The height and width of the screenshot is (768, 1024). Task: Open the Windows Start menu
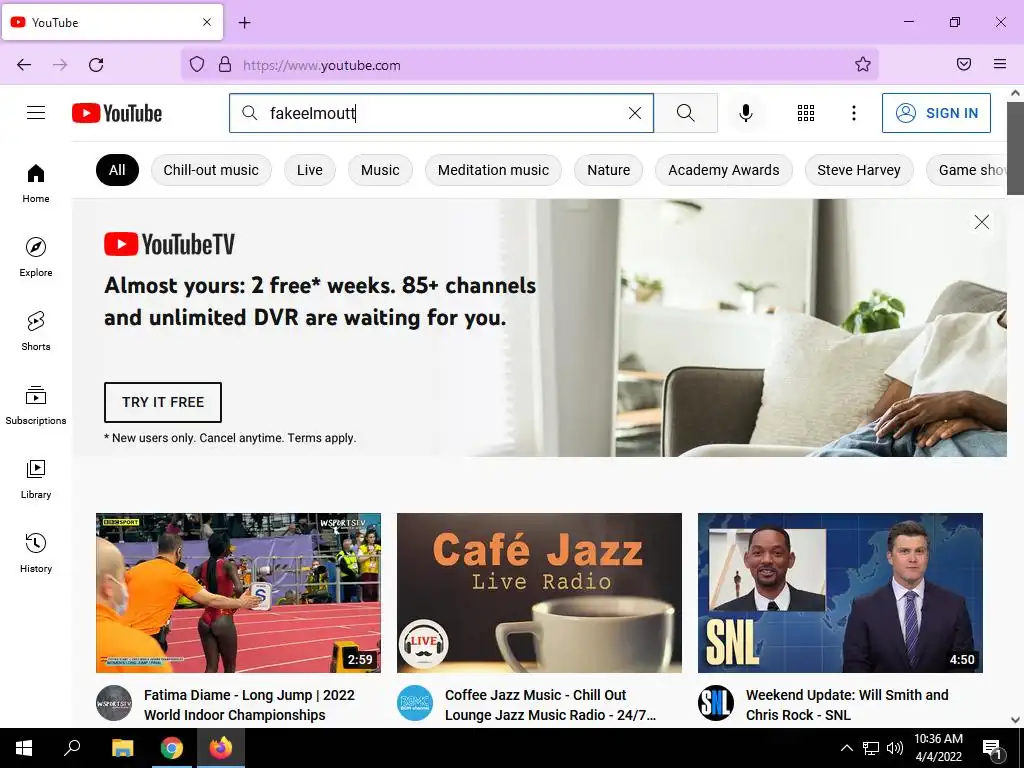pyautogui.click(x=24, y=748)
